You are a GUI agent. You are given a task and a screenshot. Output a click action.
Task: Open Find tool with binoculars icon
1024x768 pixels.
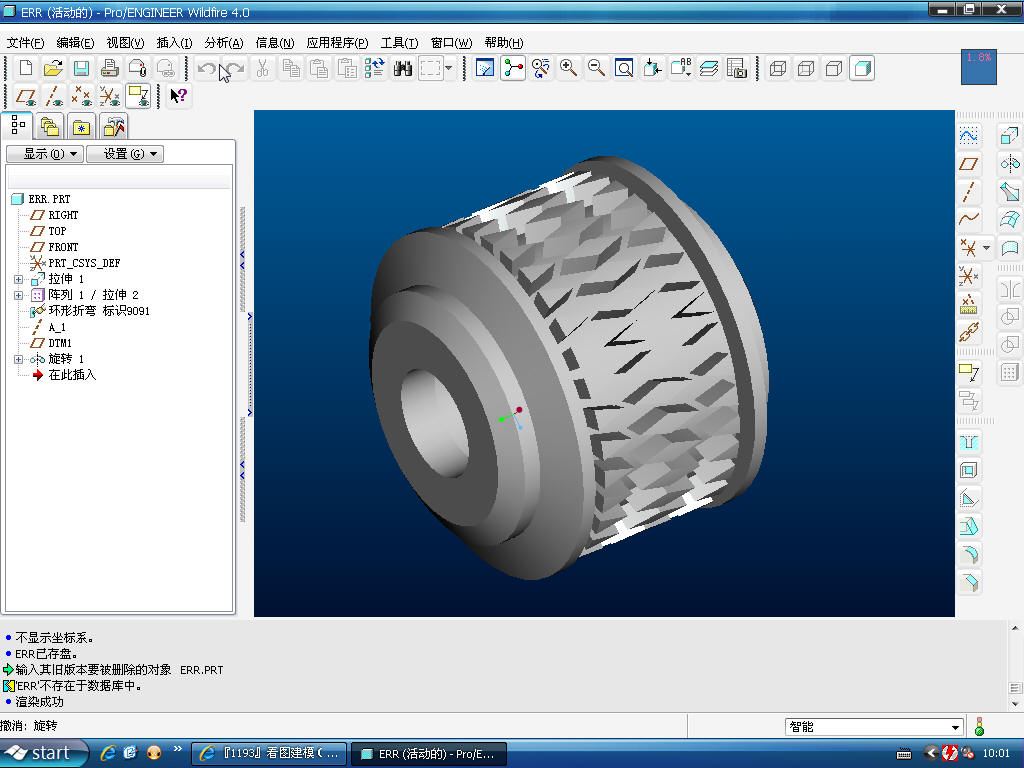coord(403,68)
